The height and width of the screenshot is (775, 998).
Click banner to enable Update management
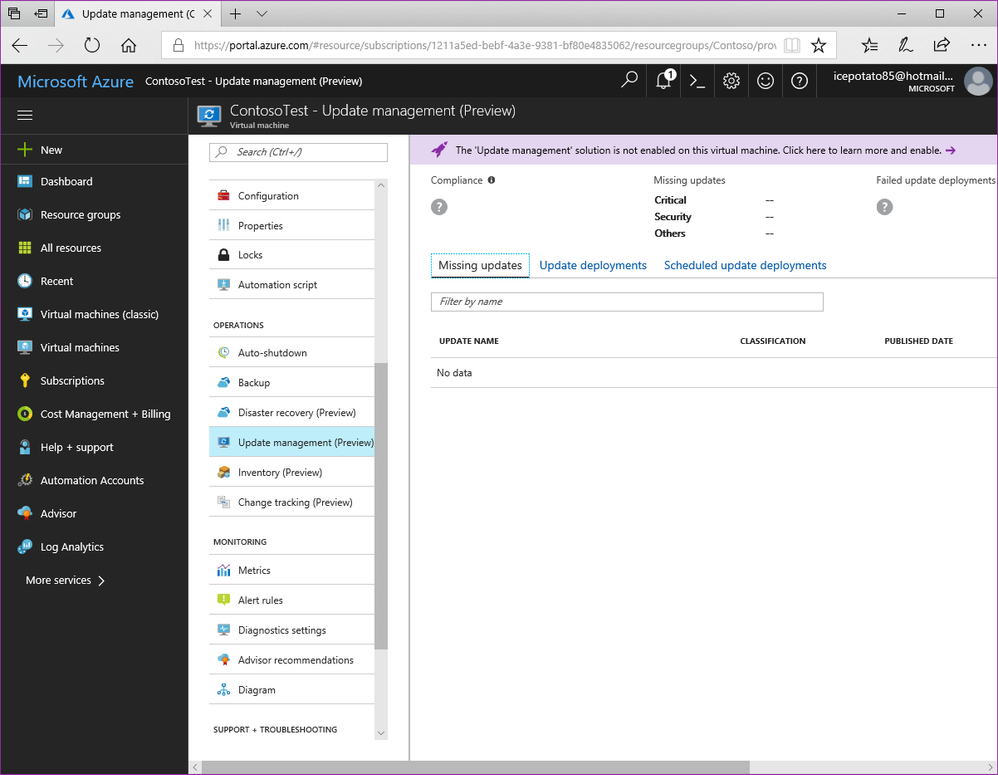[x=703, y=150]
